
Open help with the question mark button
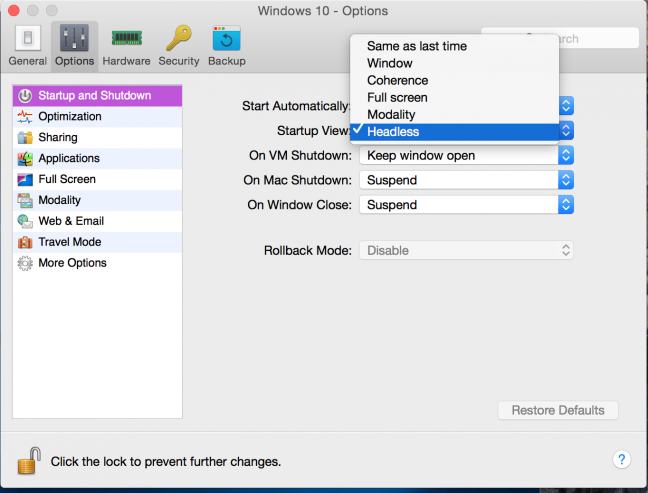coord(621,459)
